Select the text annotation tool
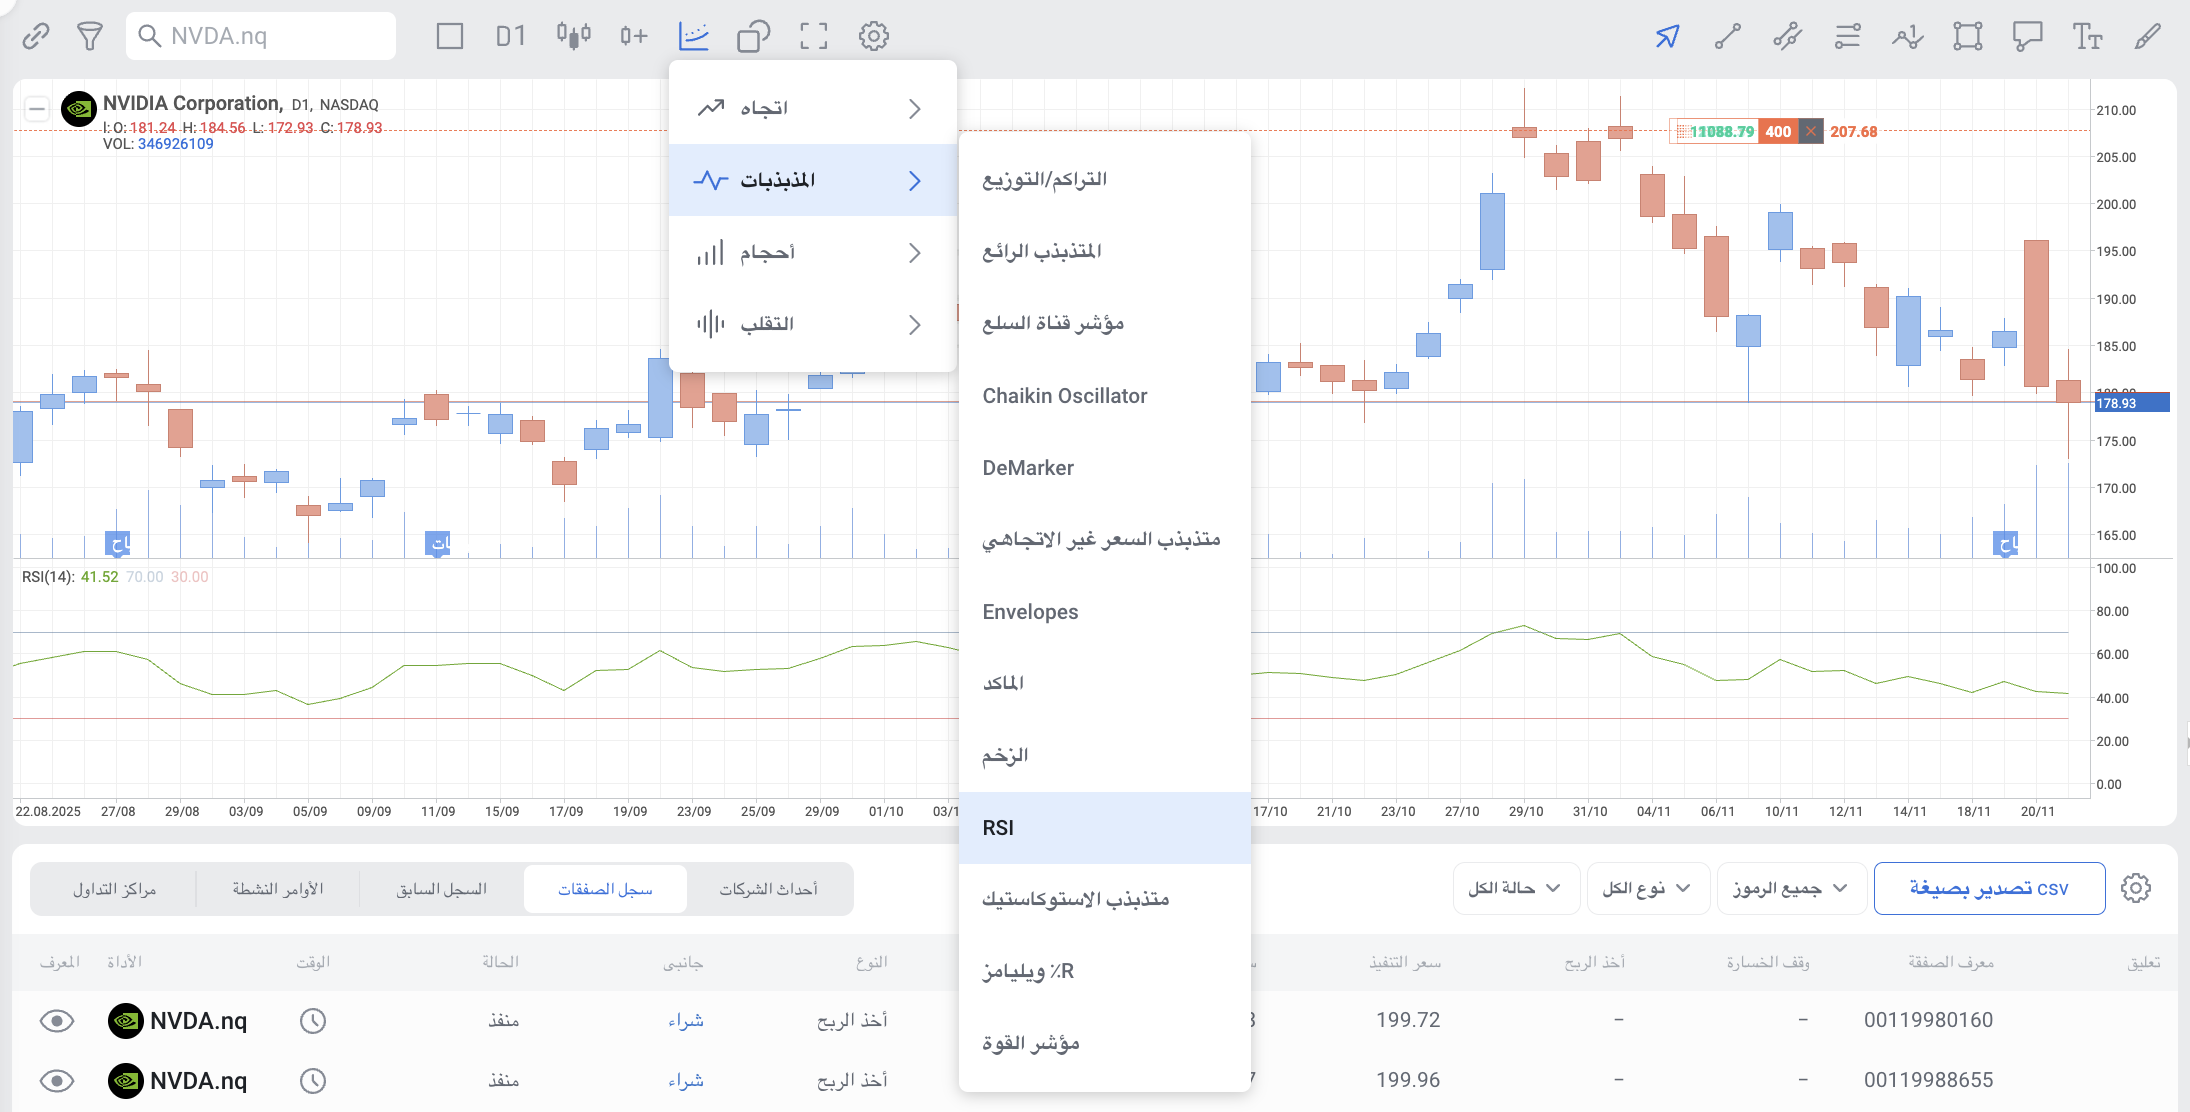 coord(2087,36)
